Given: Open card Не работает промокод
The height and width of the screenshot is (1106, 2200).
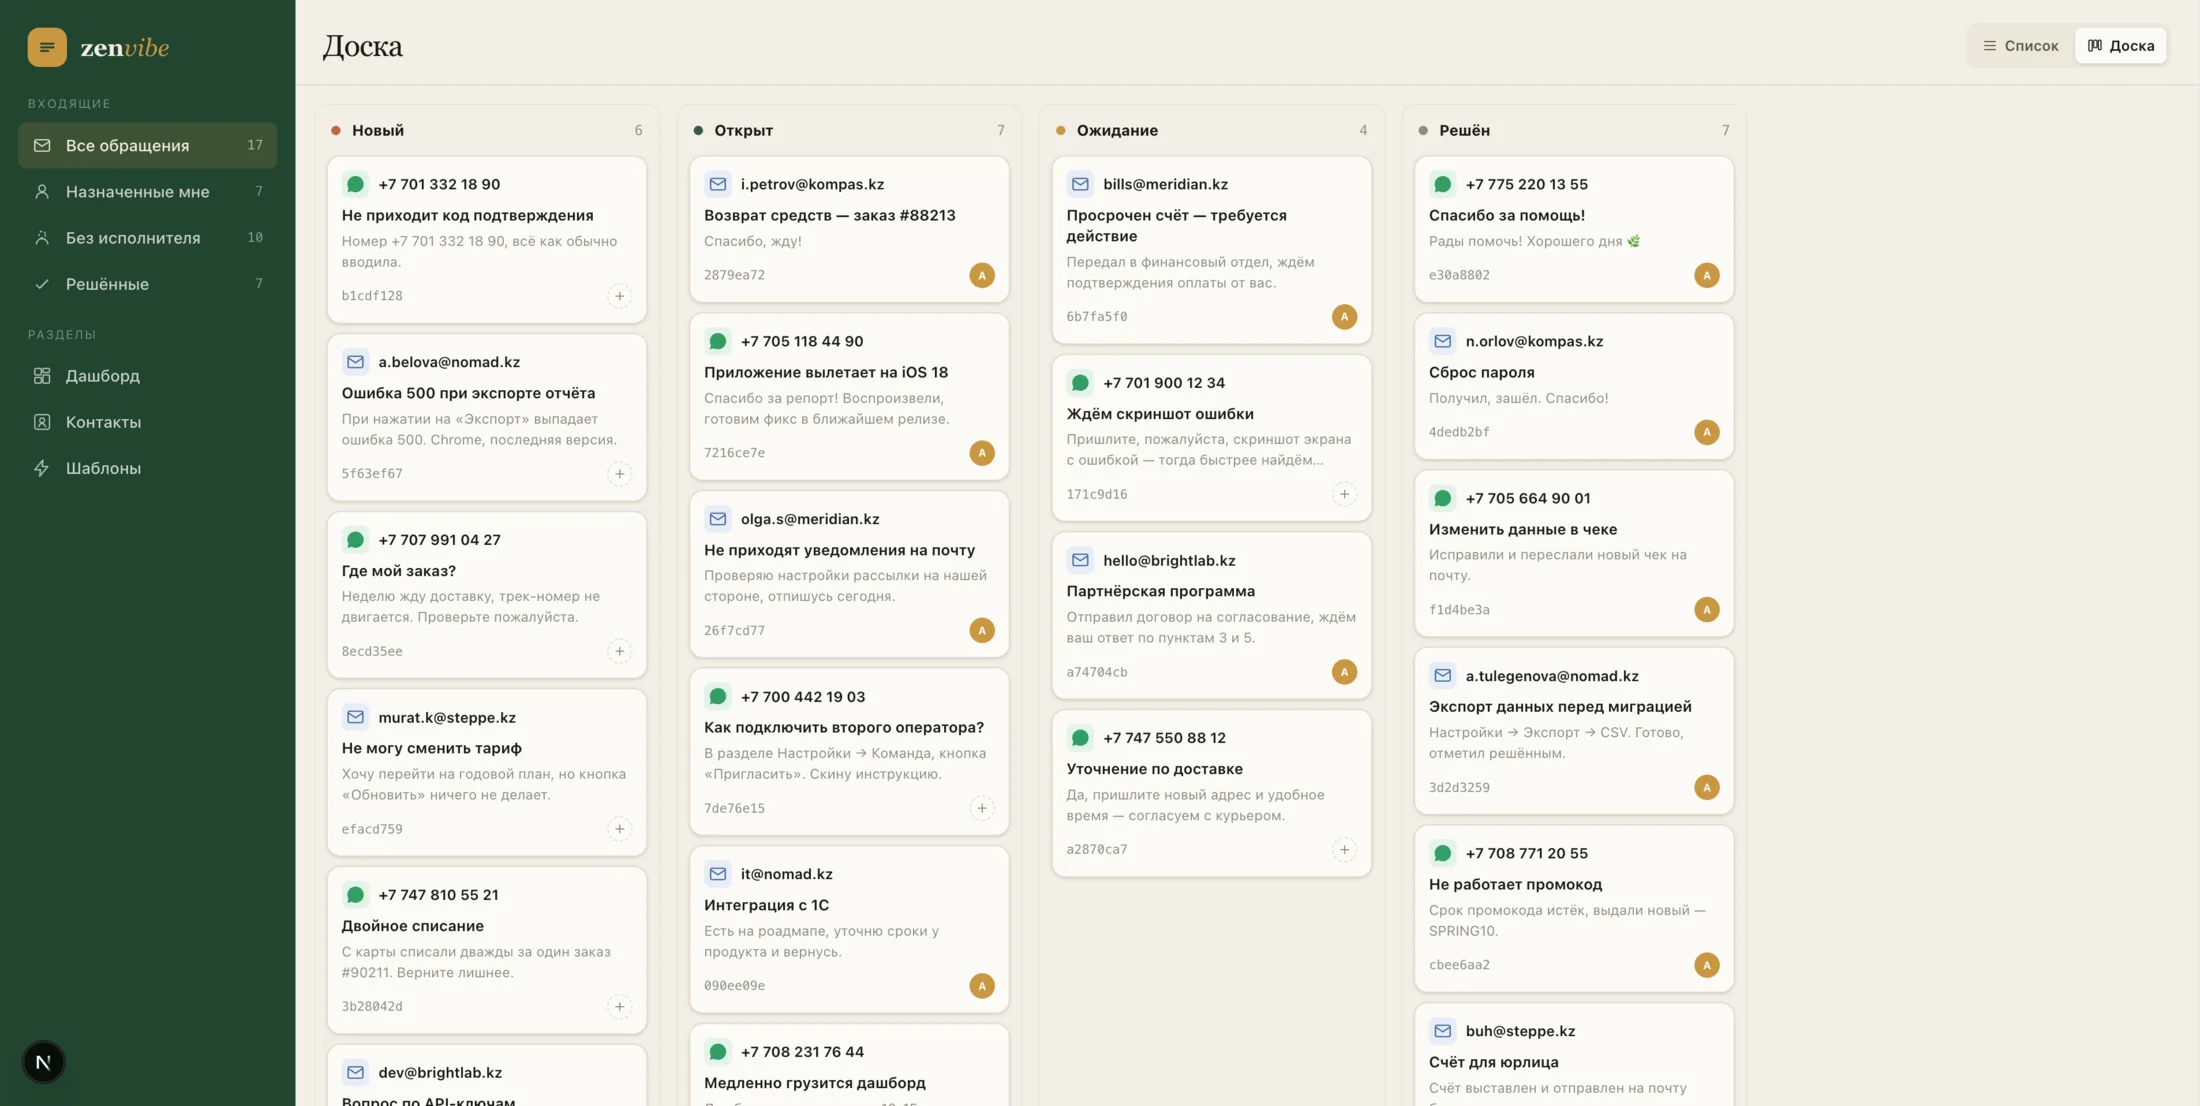Looking at the screenshot, I should 1574,909.
